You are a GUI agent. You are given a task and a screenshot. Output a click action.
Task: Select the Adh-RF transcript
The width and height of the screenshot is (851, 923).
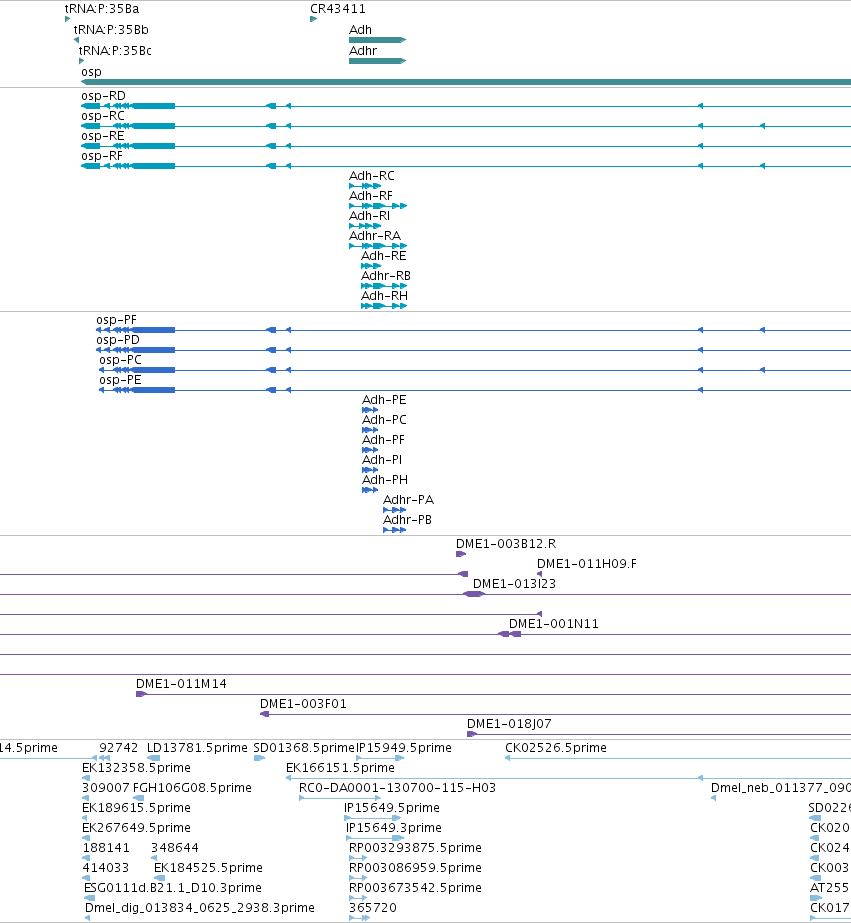pyautogui.click(x=378, y=206)
